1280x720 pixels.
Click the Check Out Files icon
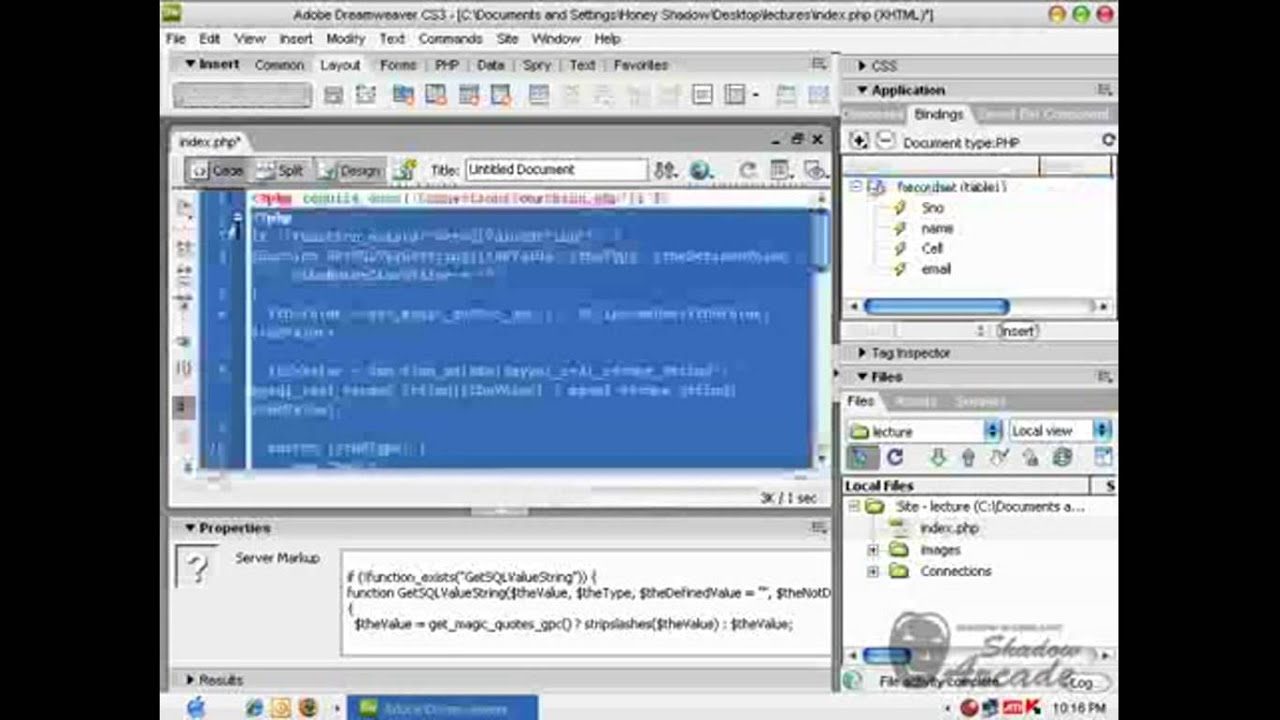pos(999,458)
